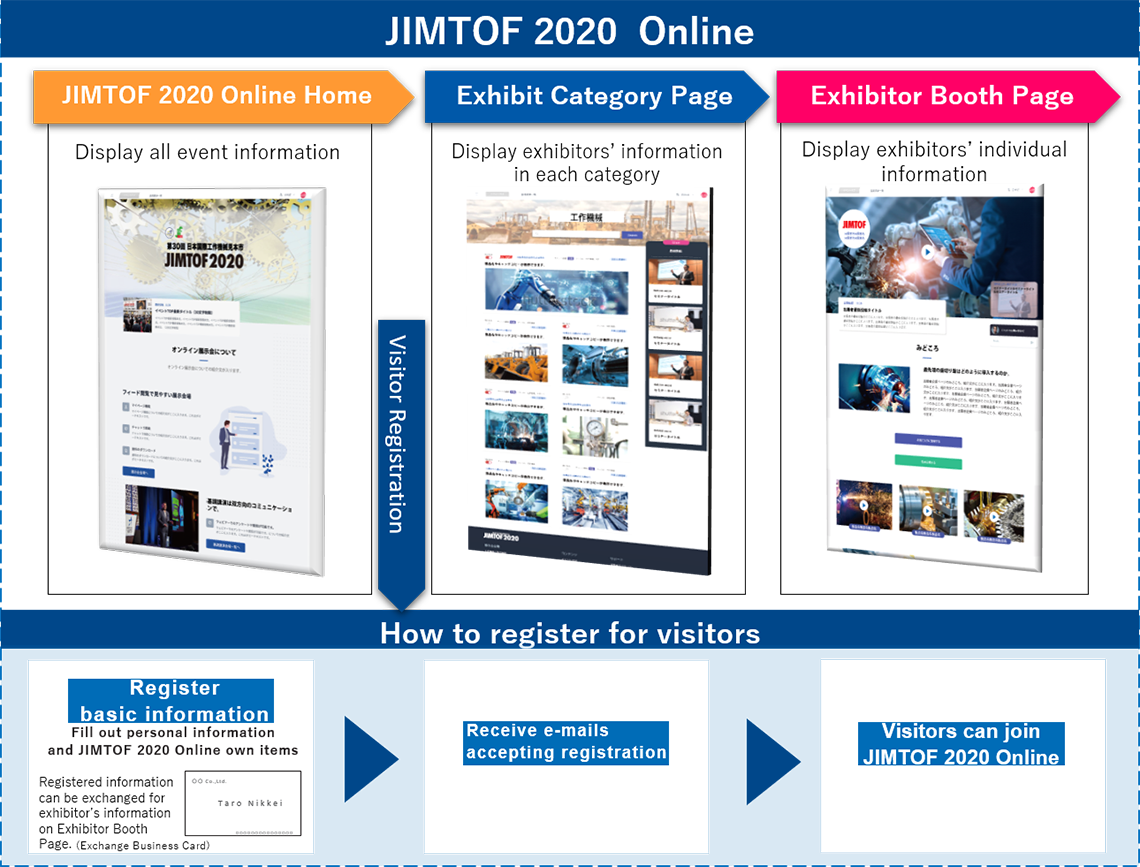This screenshot has height=867, width=1140.
Task: Click the blue button beside the speaker photo
Action: (226, 546)
